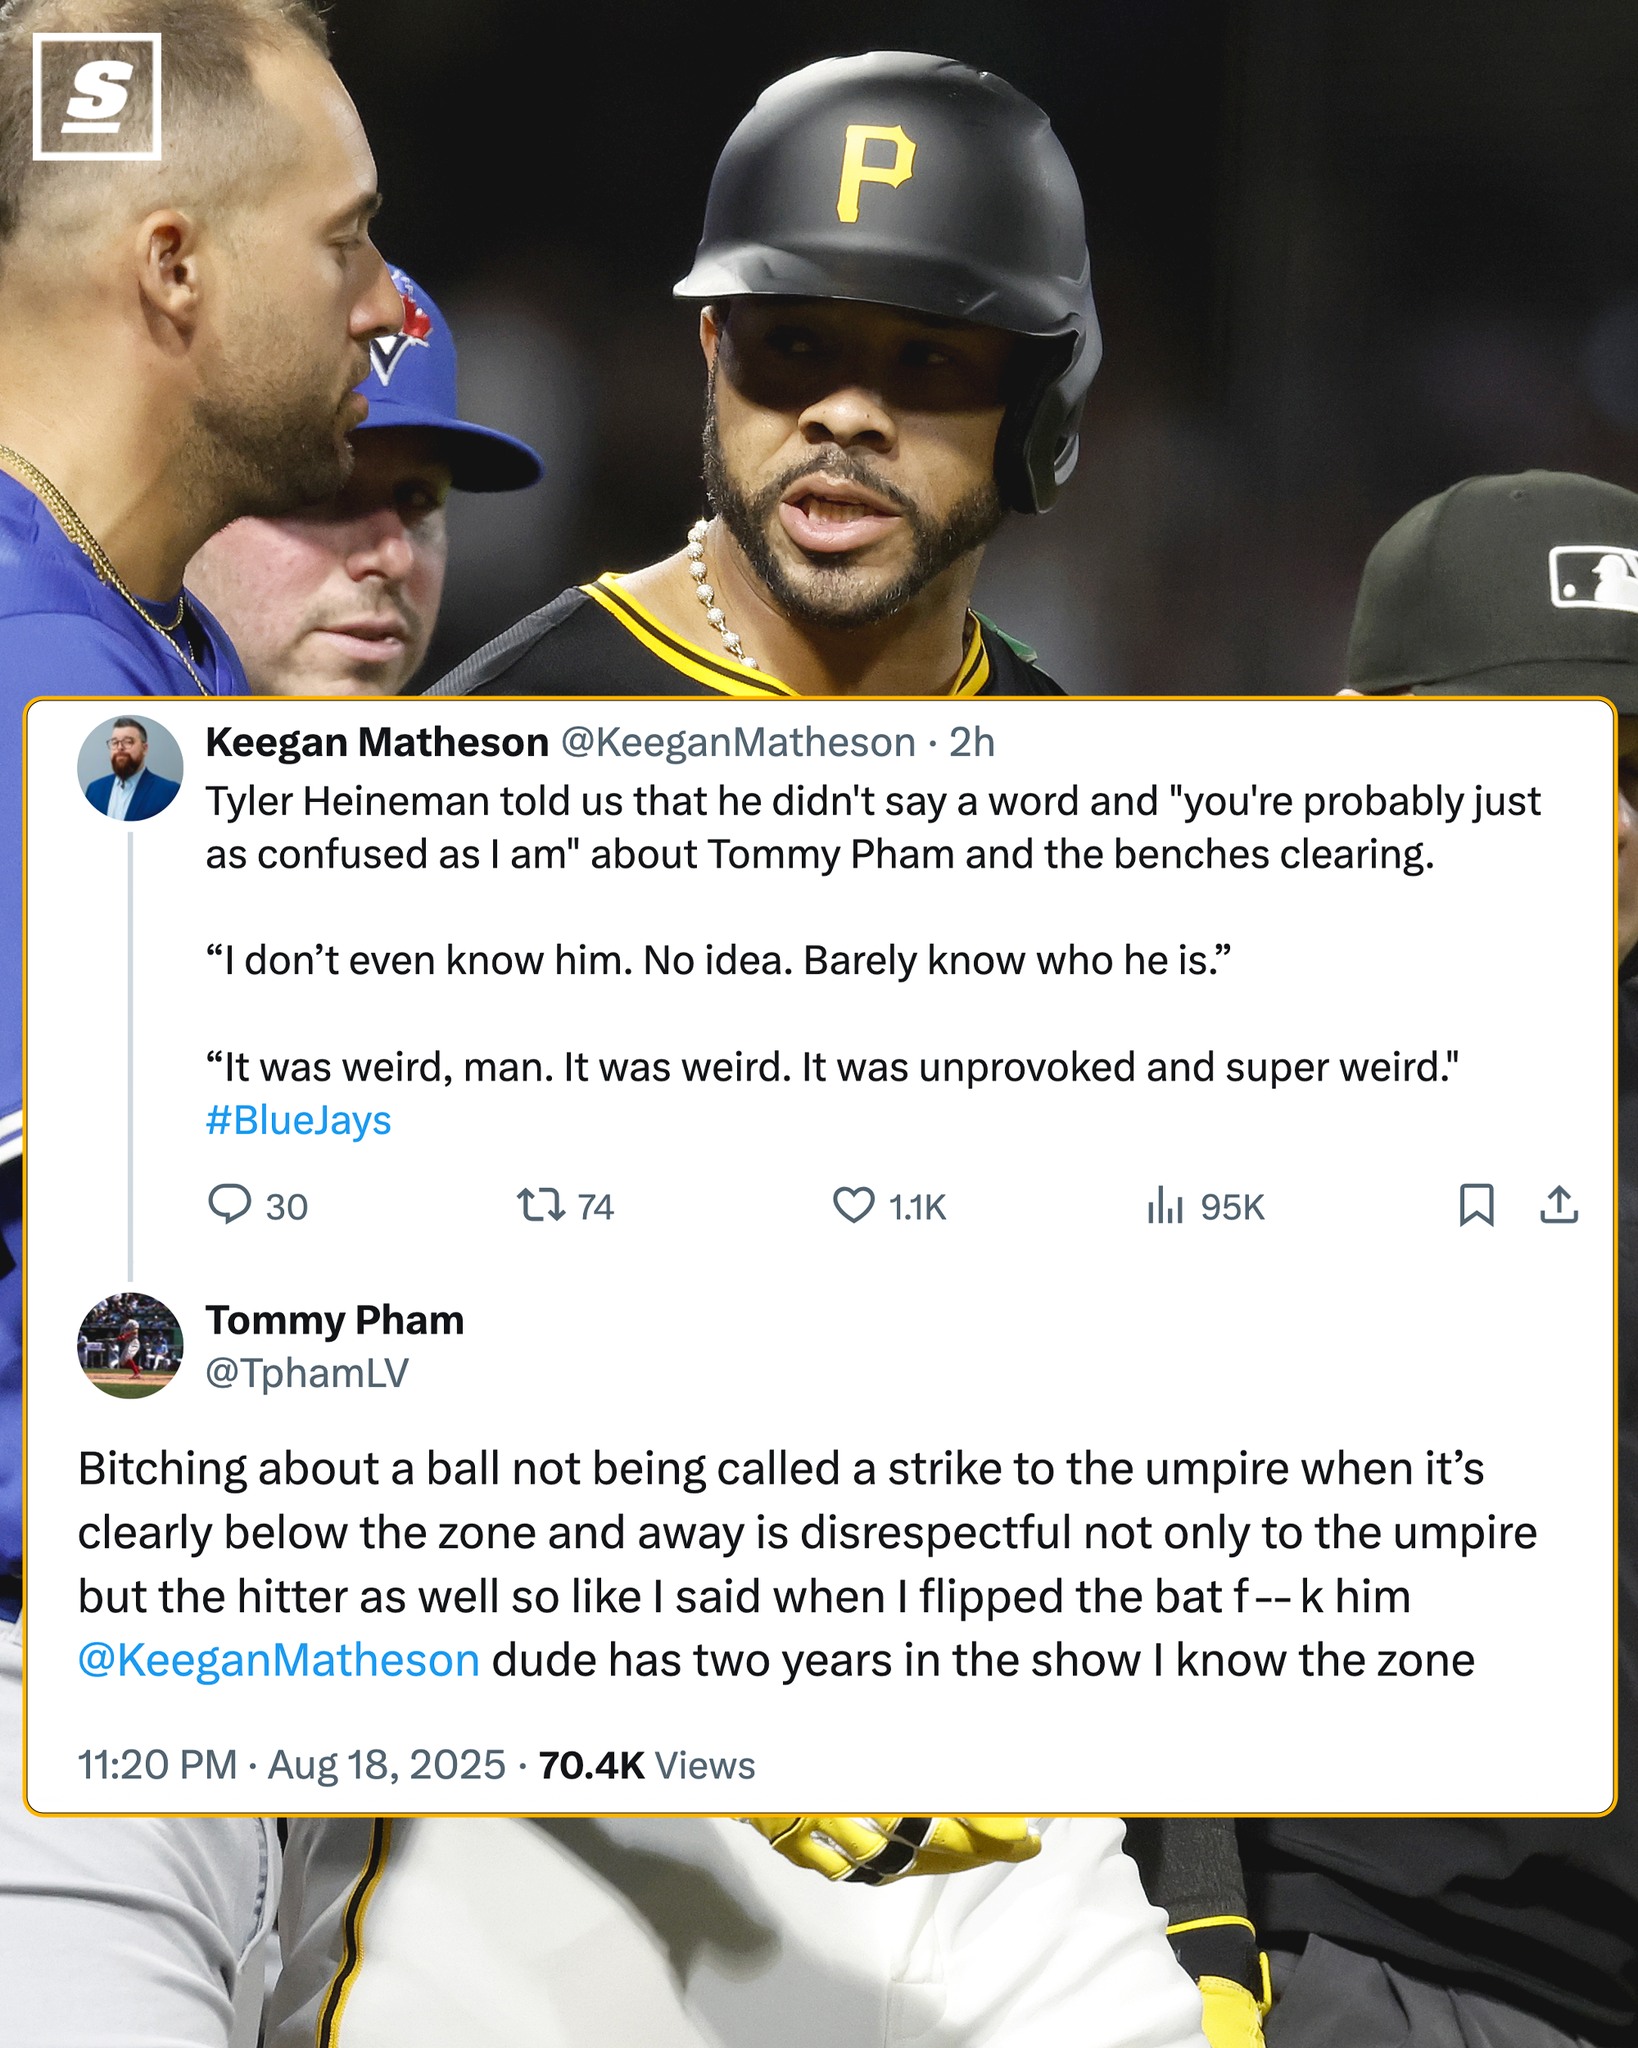The image size is (1638, 2048).
Task: Open the view analytics bar icon
Action: pos(1165,1205)
